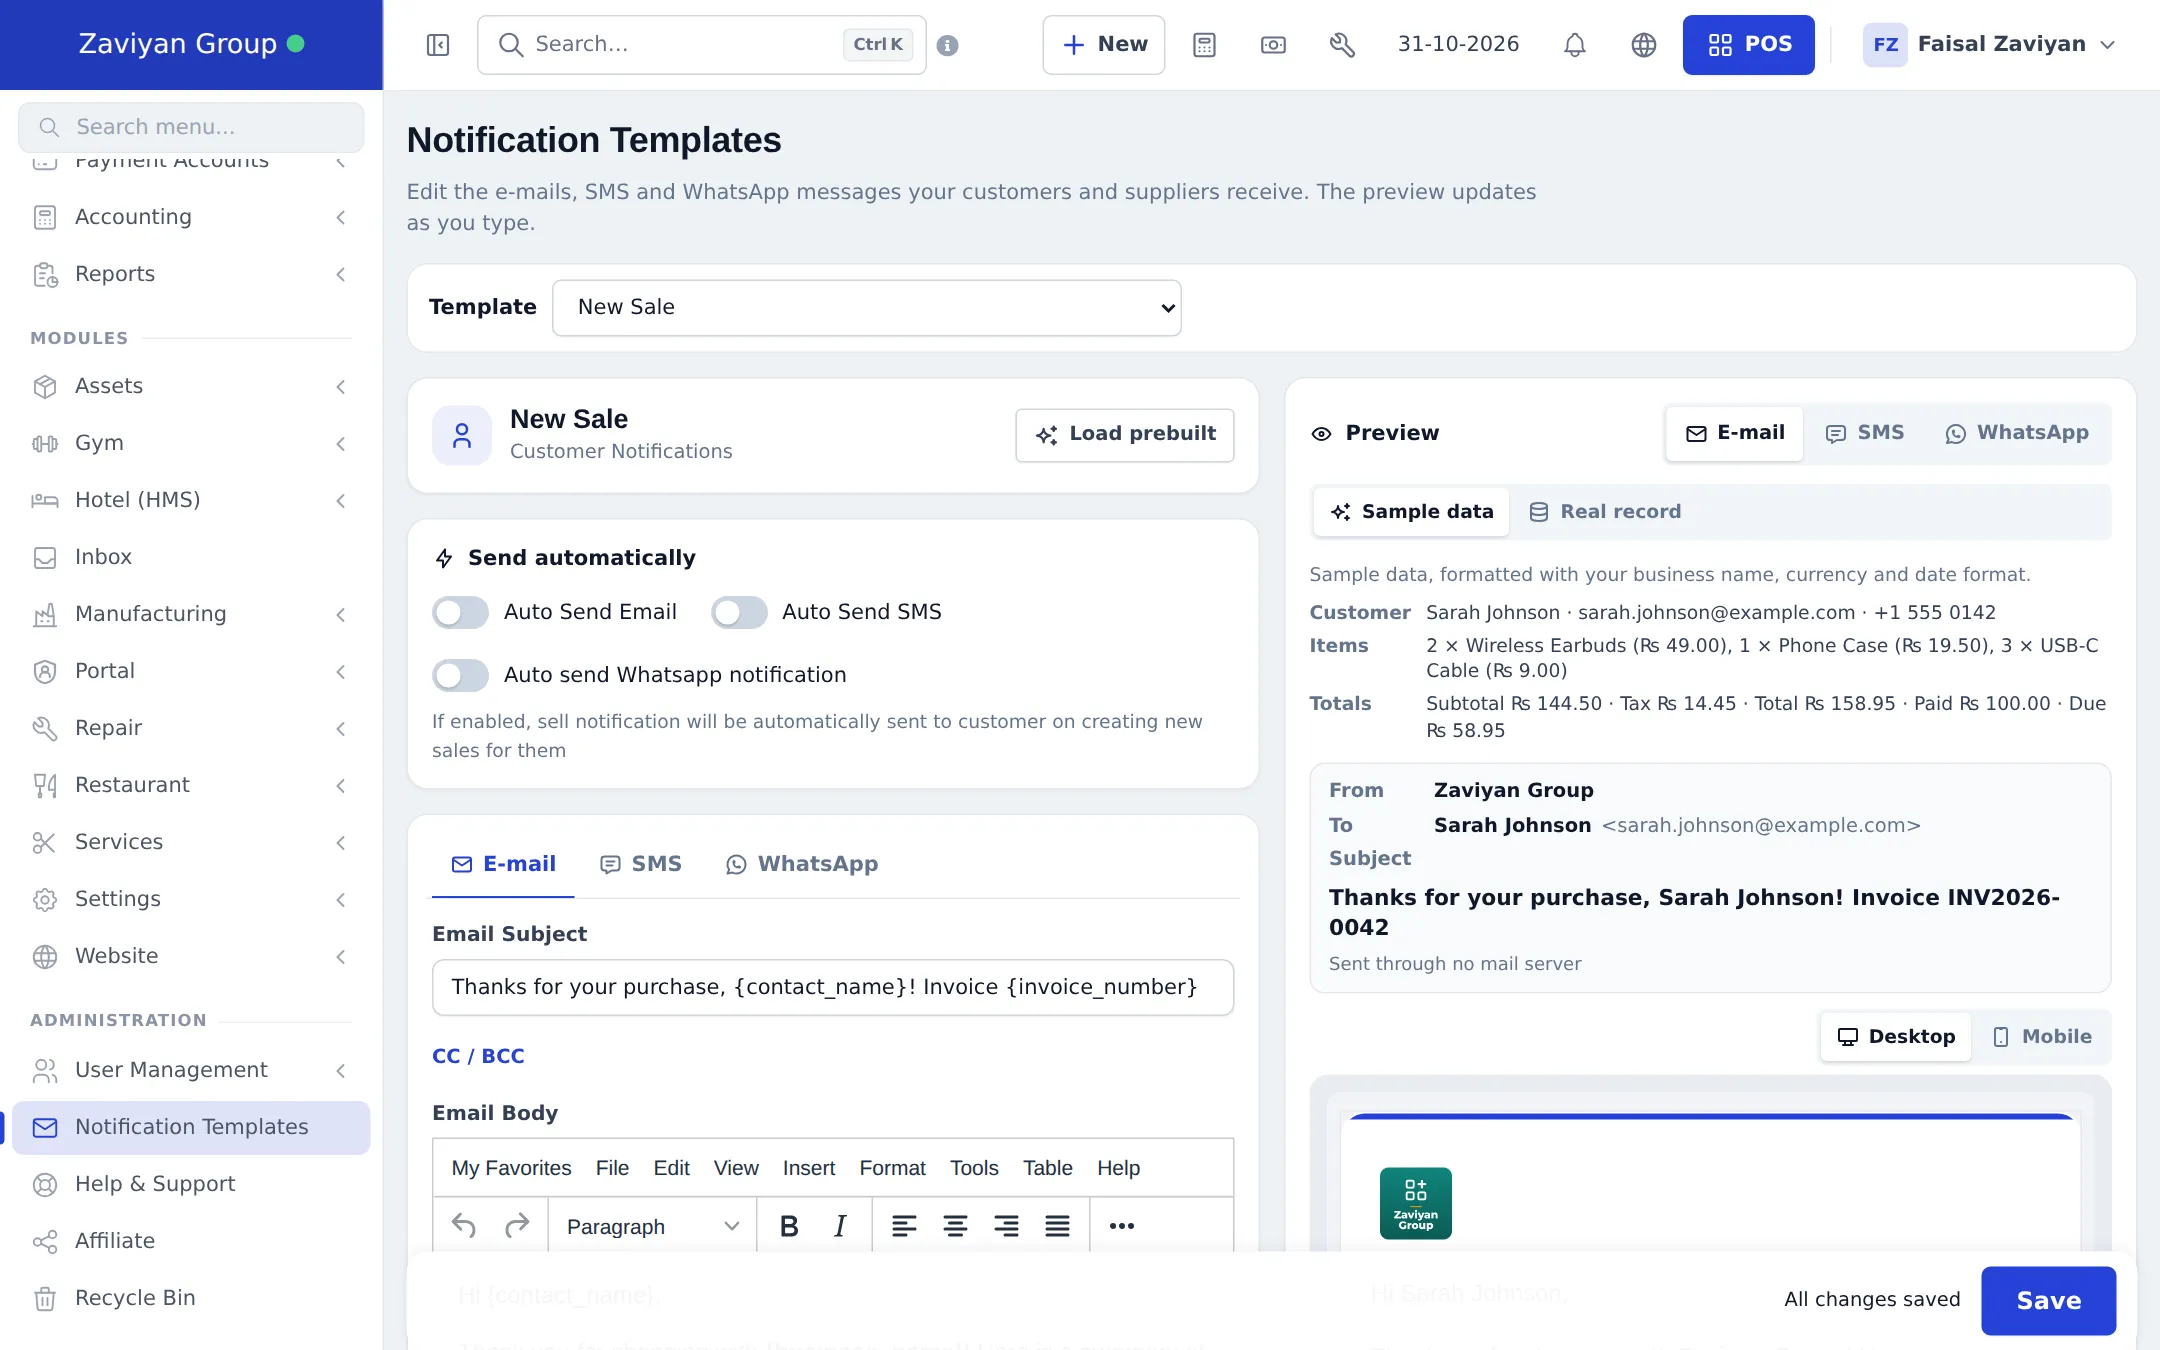Click the globe language icon
This screenshot has width=2160, height=1350.
[1644, 45]
